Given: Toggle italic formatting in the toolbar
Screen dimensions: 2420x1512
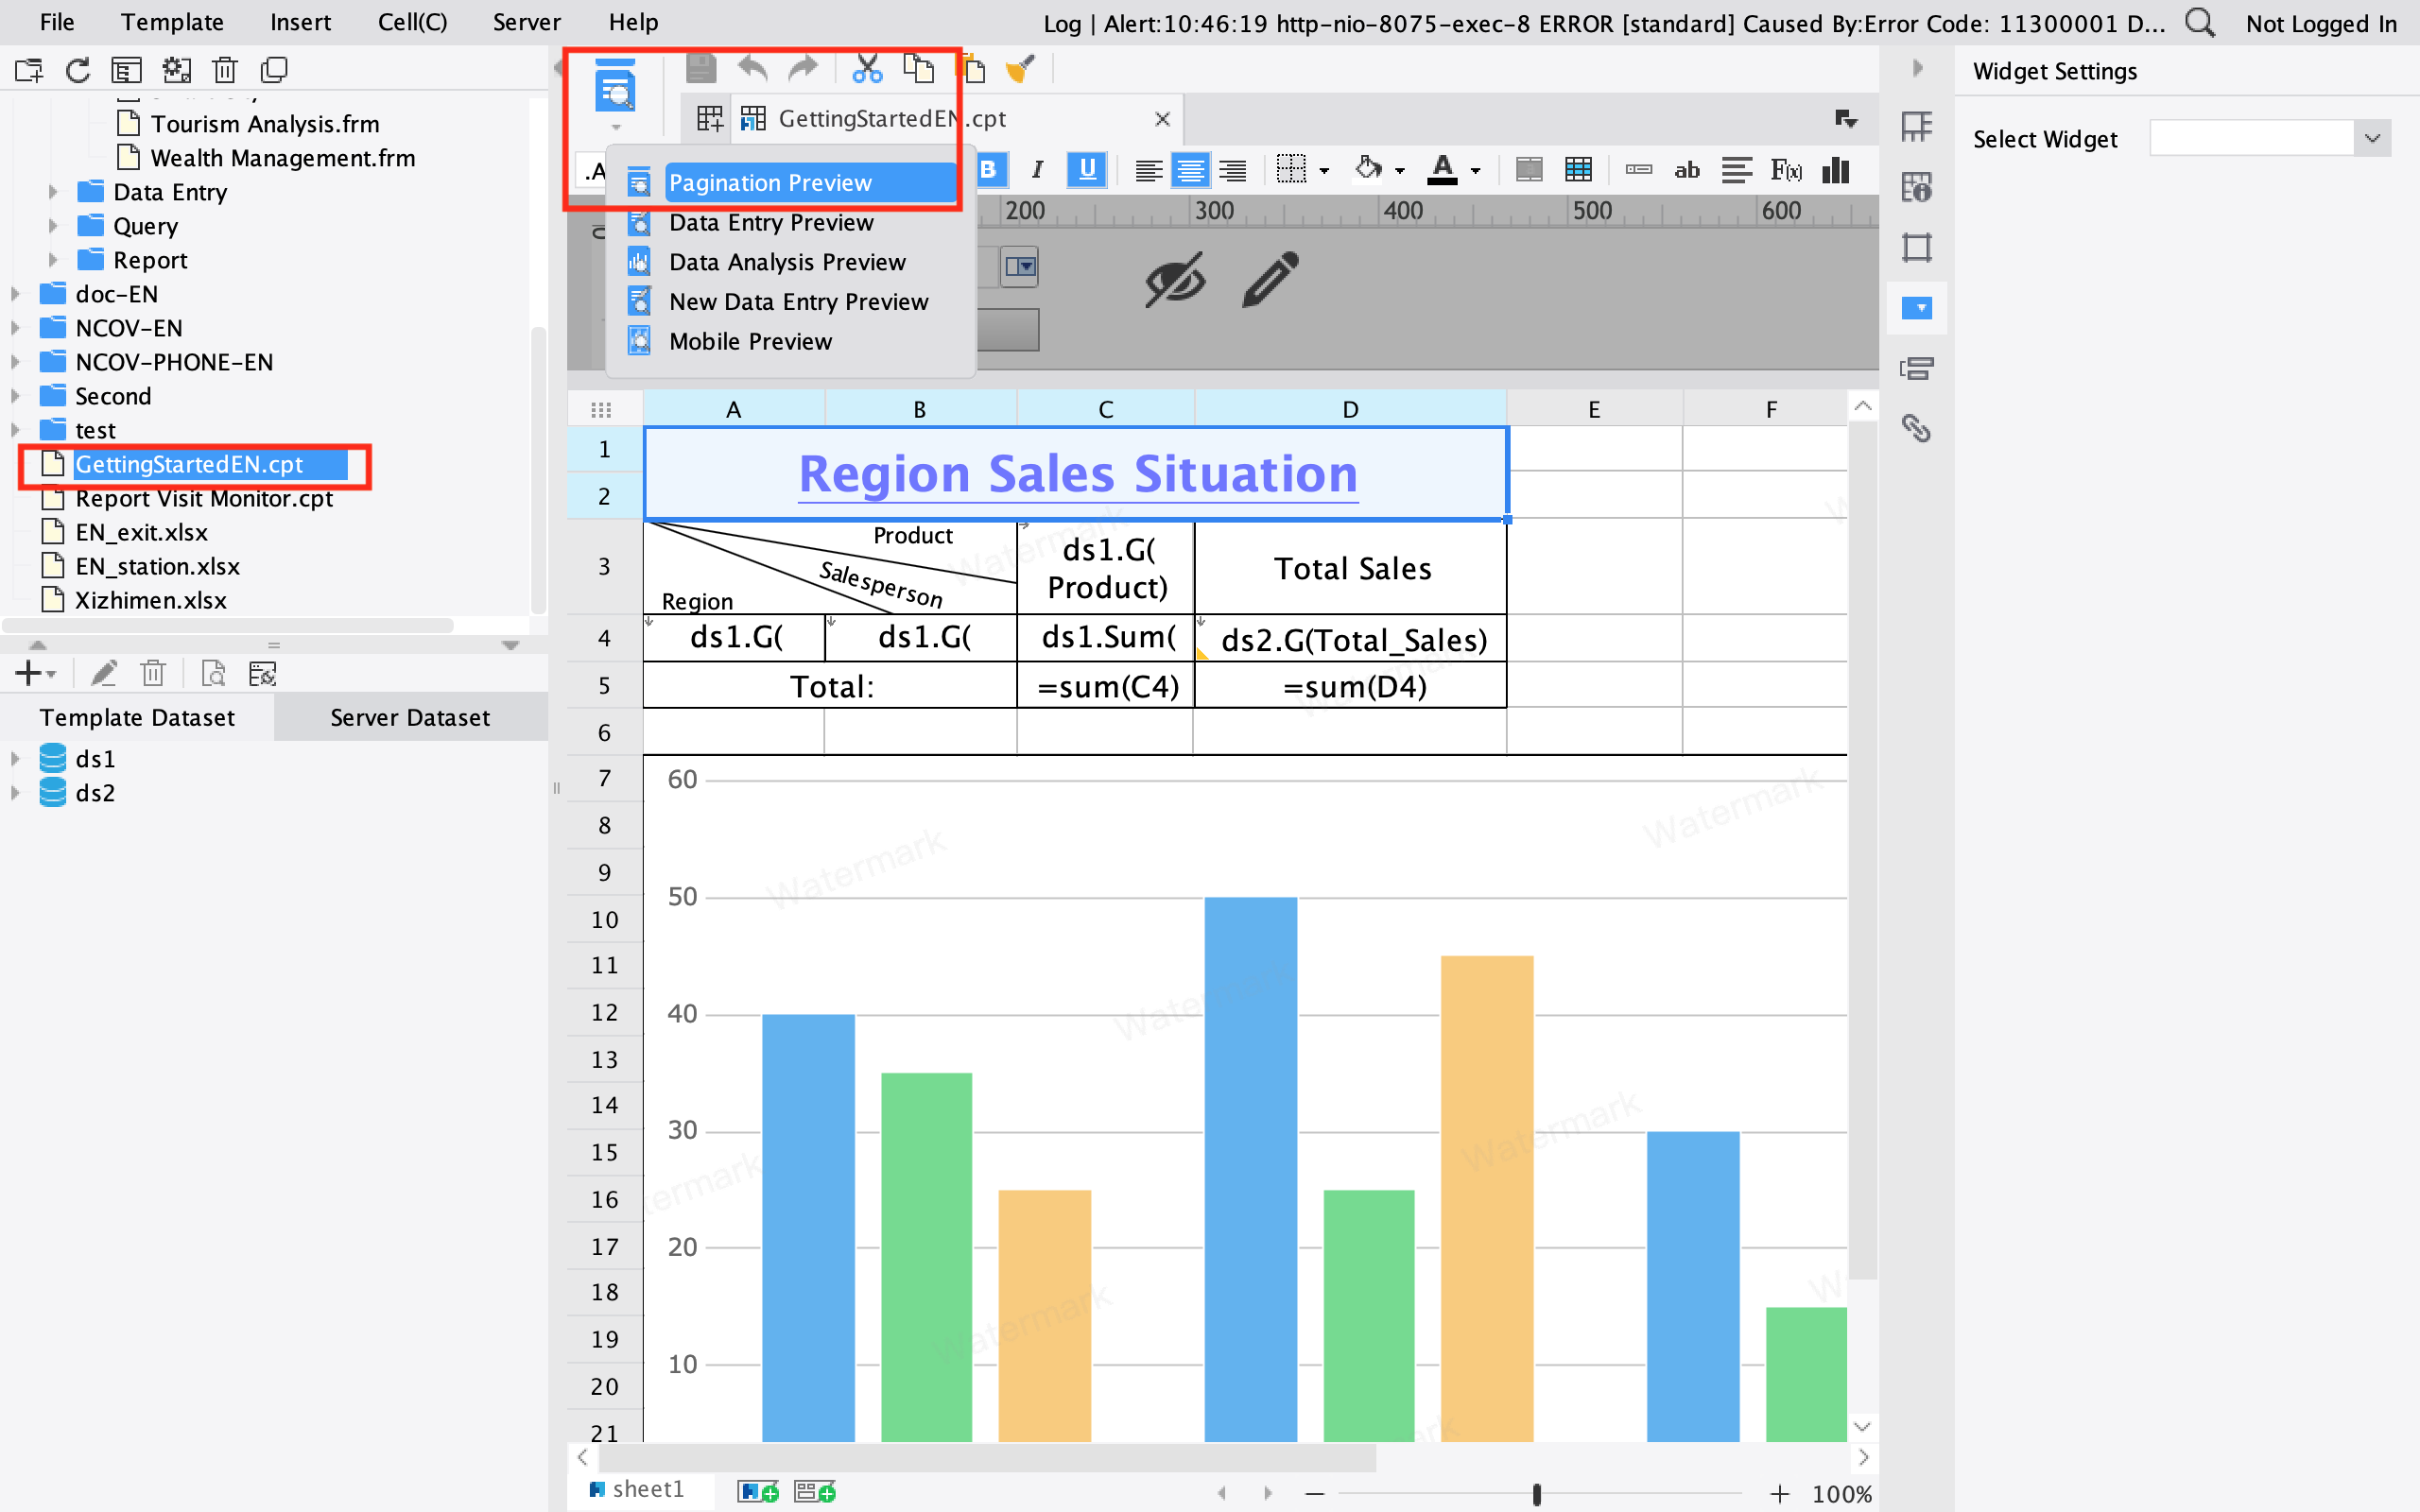Looking at the screenshot, I should point(1036,170).
